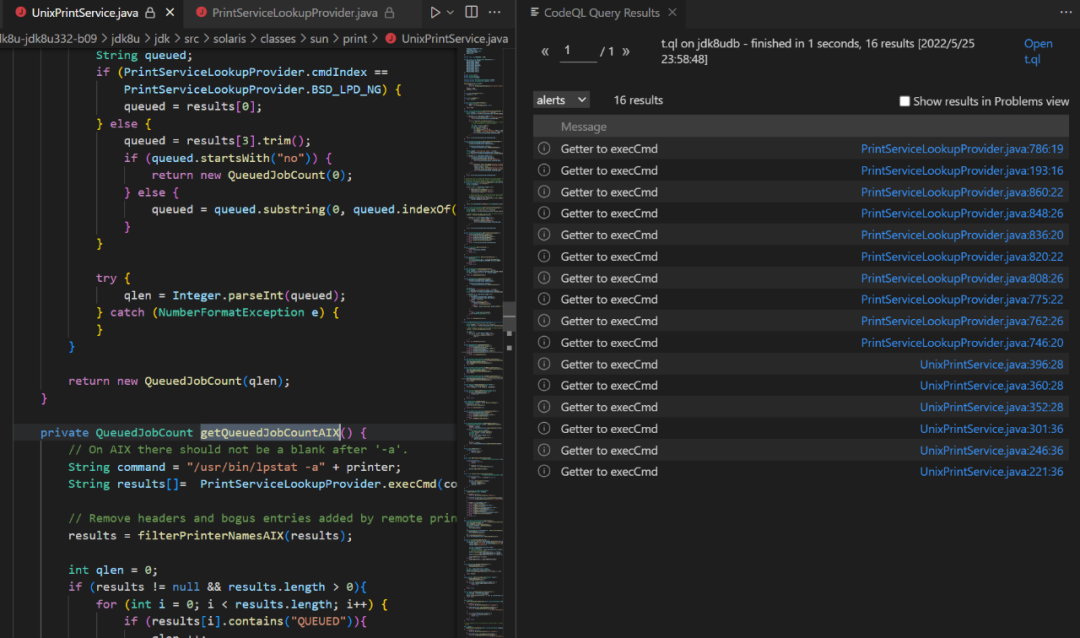Screen dimensions: 1080x638
Task: Click the info icon on last result row
Action: coord(544,472)
